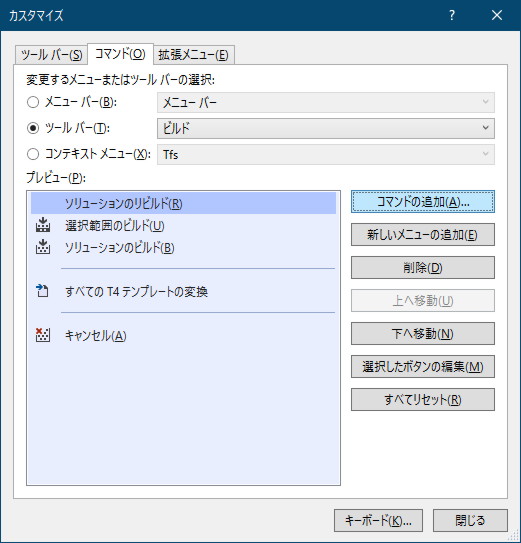Click the コマンドの追加 button
Image resolution: width=521 pixels, height=543 pixels.
pos(423,202)
